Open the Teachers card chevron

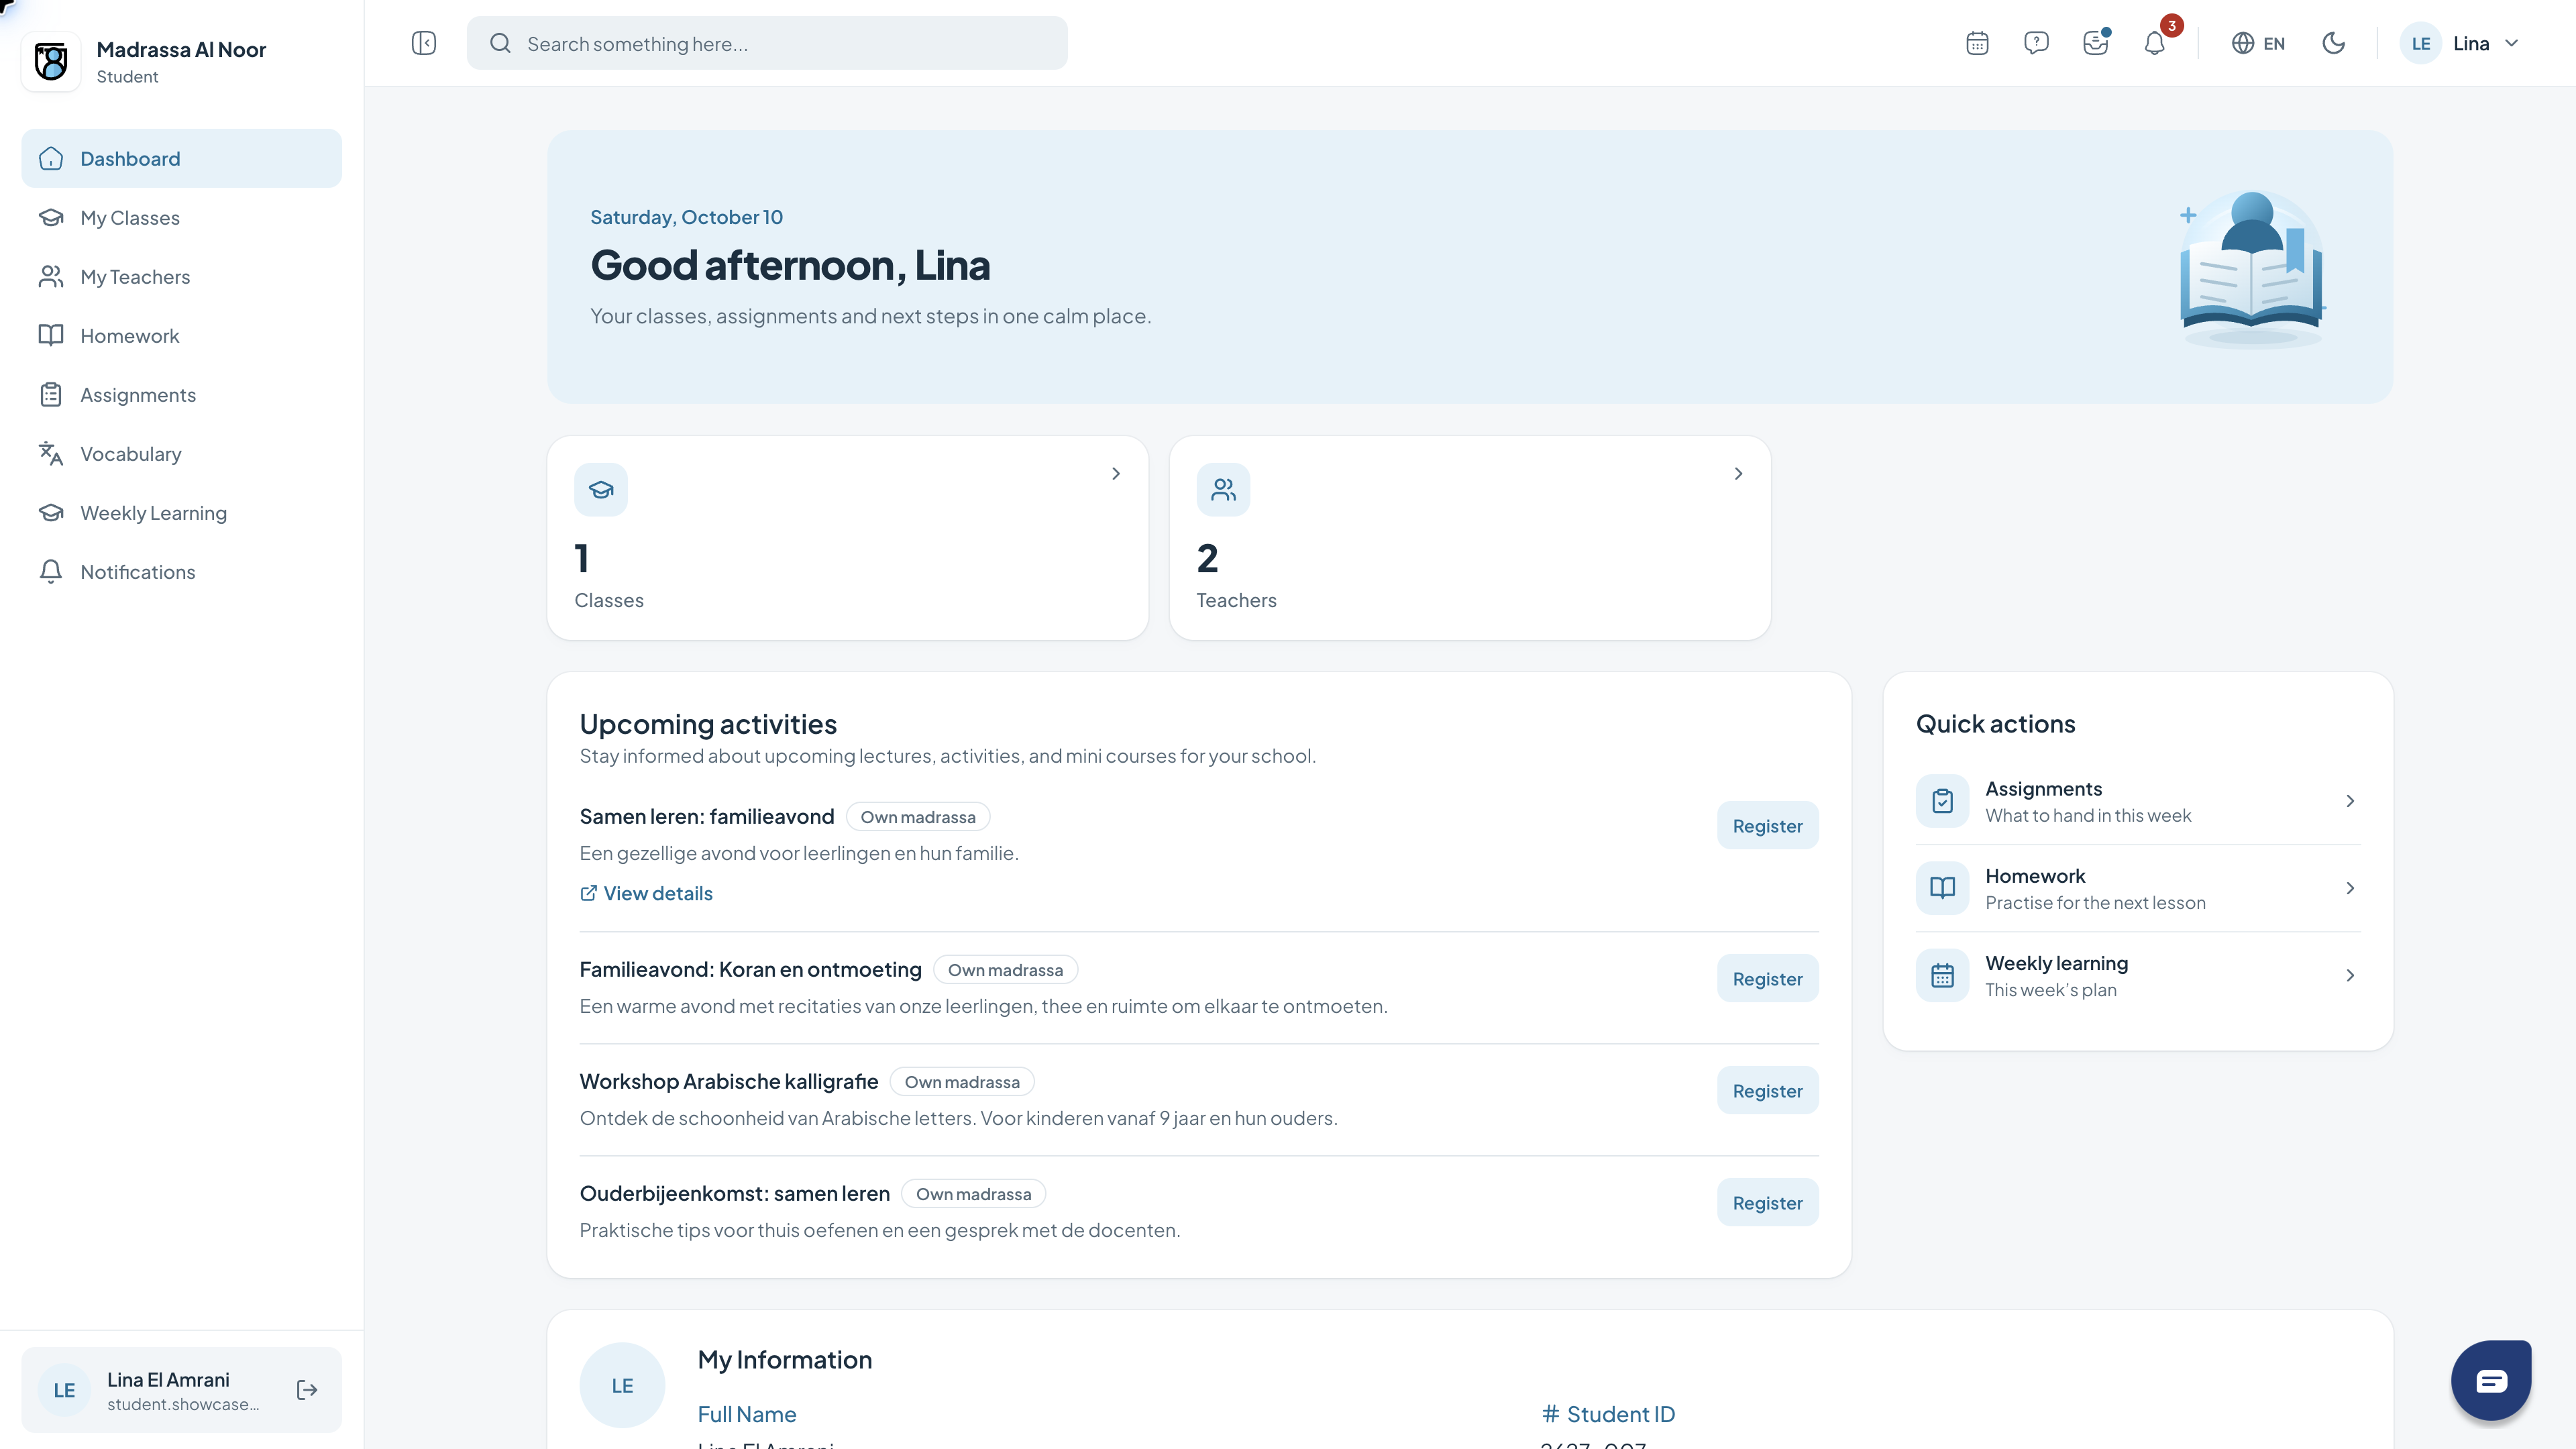click(x=1738, y=473)
